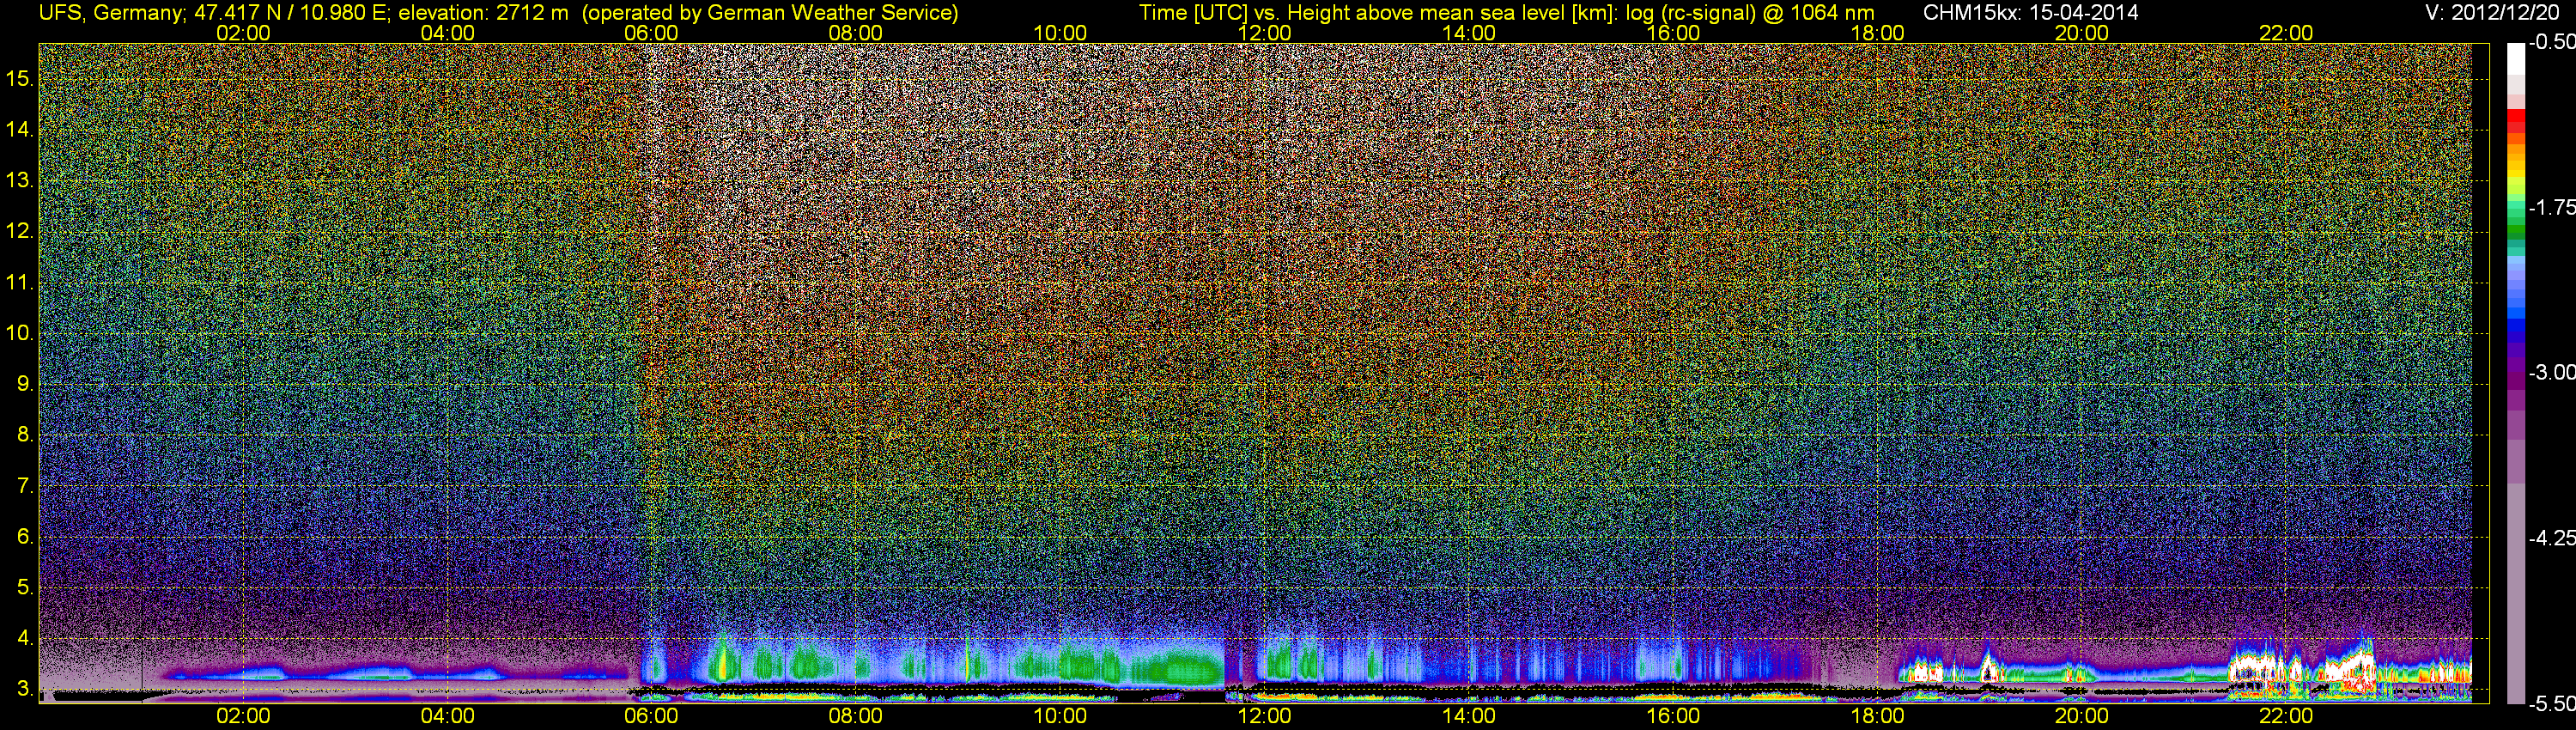The width and height of the screenshot is (2576, 730).
Task: Click the lower time axis label 14:00
Action: tap(1469, 716)
